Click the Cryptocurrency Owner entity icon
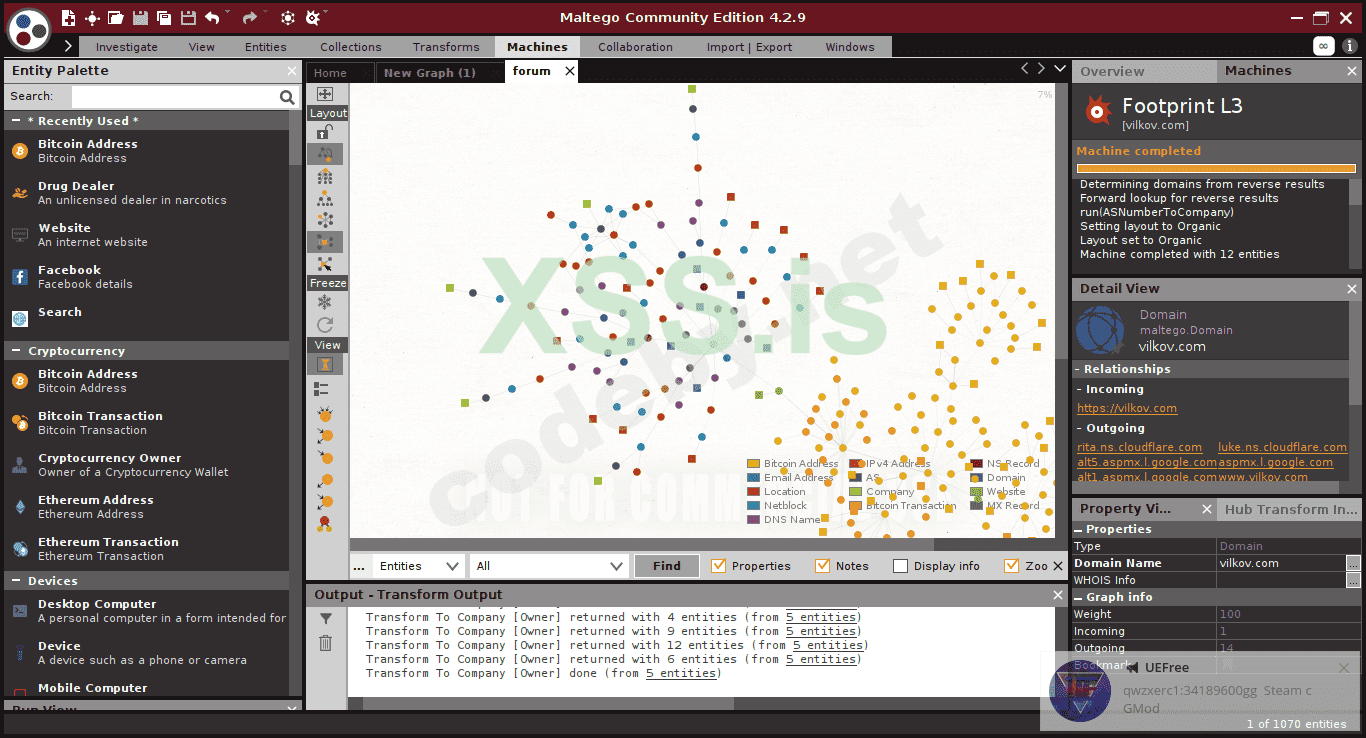 pyautogui.click(x=20, y=465)
